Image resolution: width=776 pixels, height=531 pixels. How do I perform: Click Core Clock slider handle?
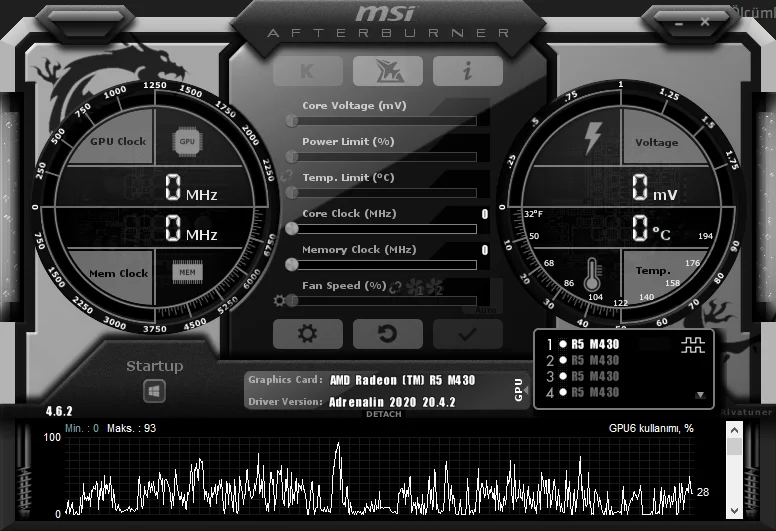tap(292, 228)
